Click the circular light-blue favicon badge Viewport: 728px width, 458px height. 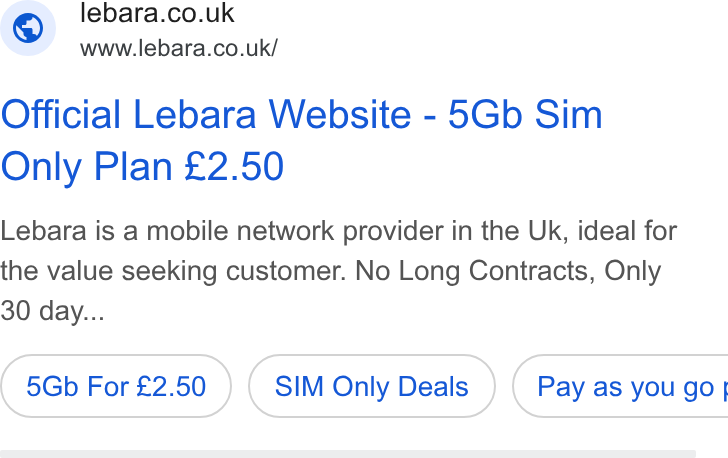[x=28, y=28]
